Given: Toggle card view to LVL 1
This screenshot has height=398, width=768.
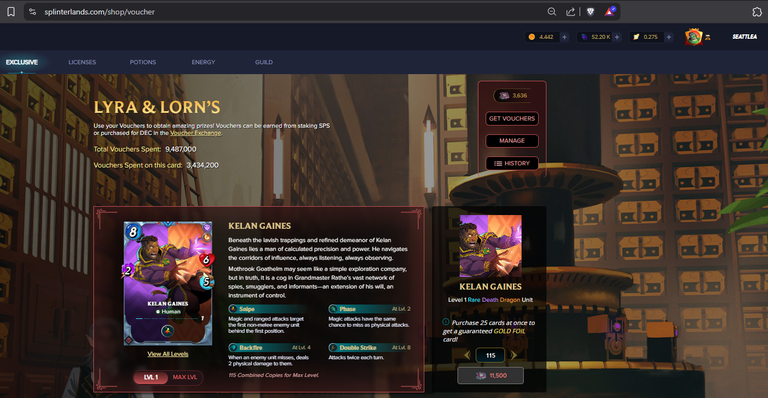Looking at the screenshot, I should point(151,377).
